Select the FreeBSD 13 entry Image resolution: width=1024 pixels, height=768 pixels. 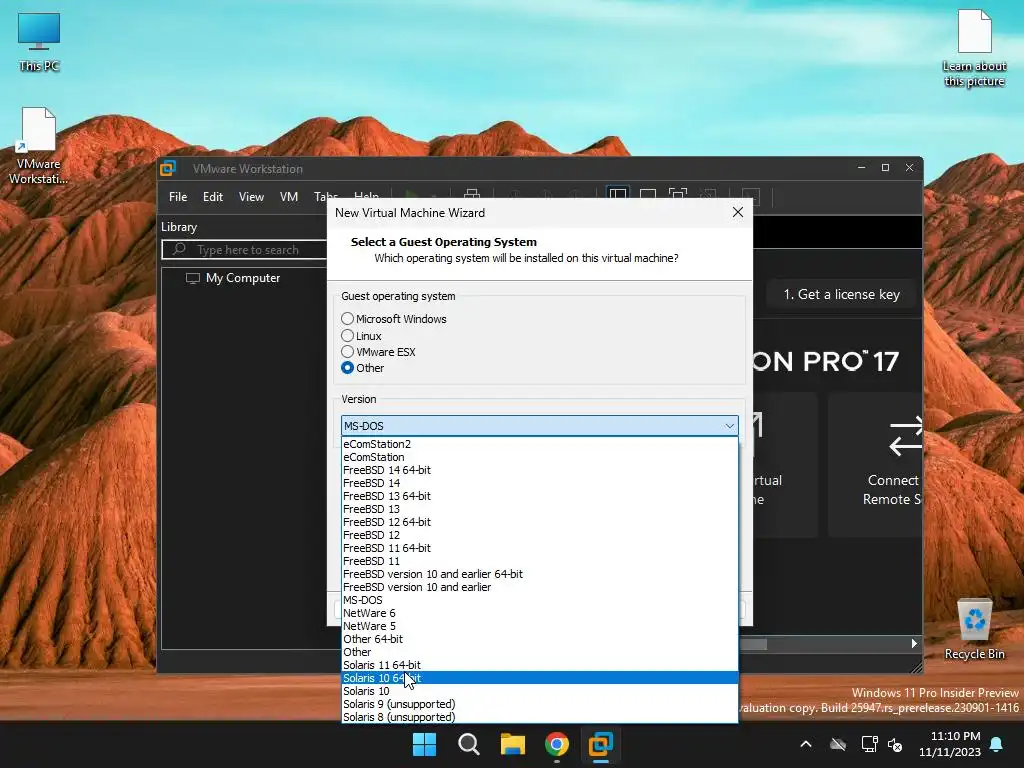click(x=539, y=509)
